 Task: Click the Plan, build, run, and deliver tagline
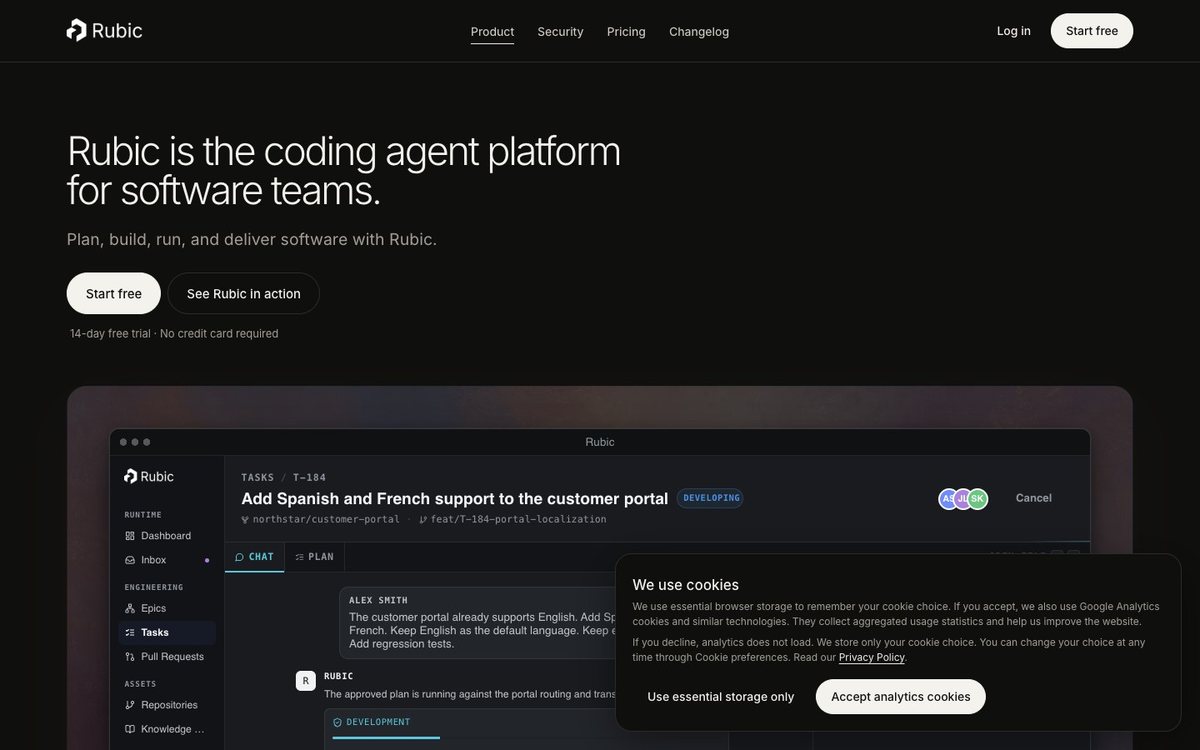click(x=252, y=239)
